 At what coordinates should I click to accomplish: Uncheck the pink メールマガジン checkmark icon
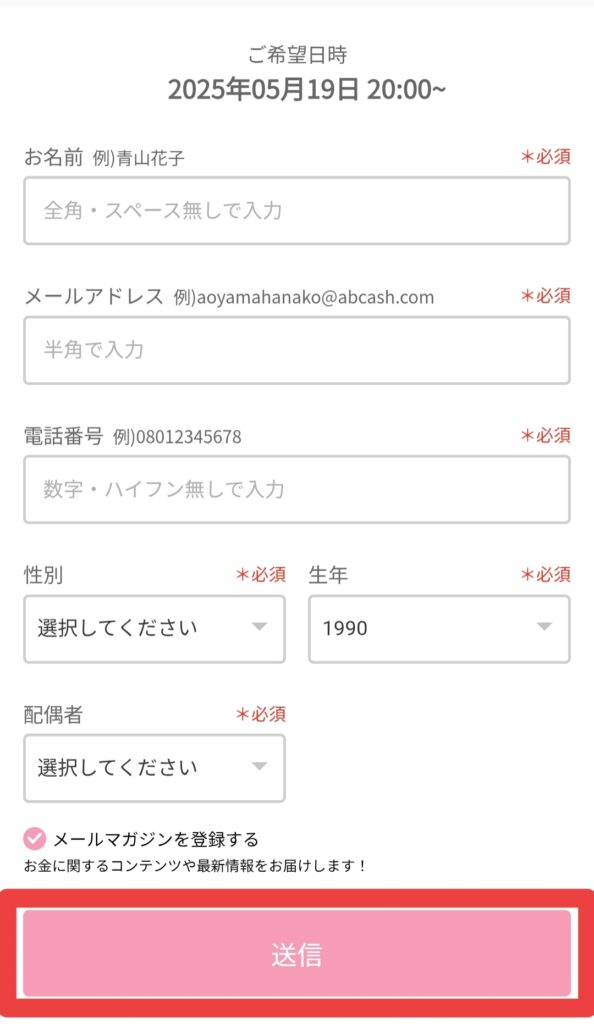(35, 839)
